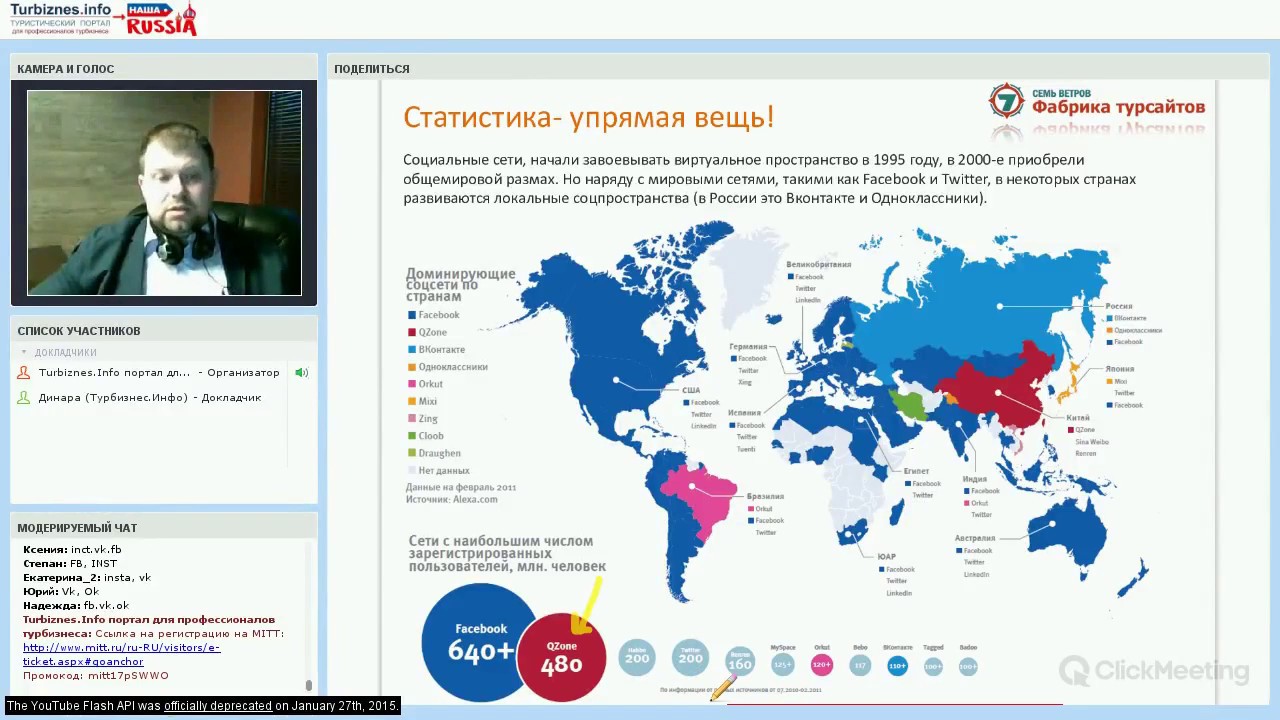Click the Tagged 100+ circle
The height and width of the screenshot is (720, 1280).
tap(933, 666)
